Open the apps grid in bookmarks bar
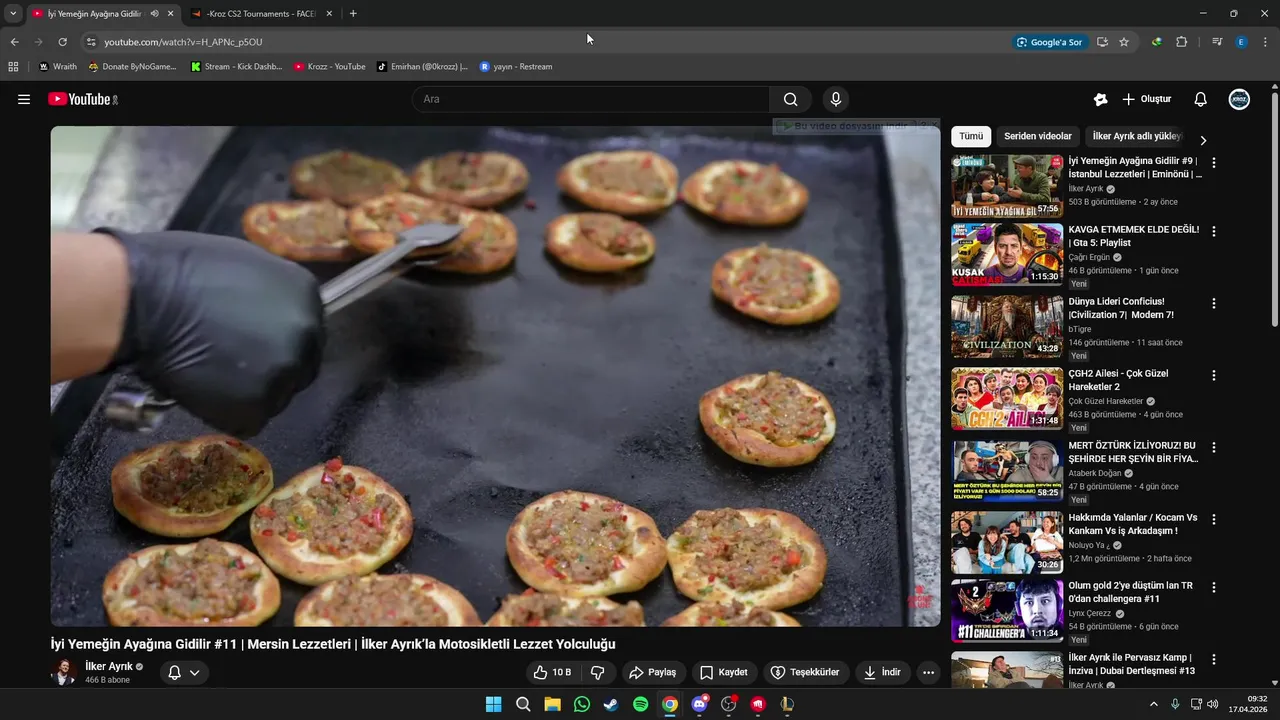 click(13, 67)
